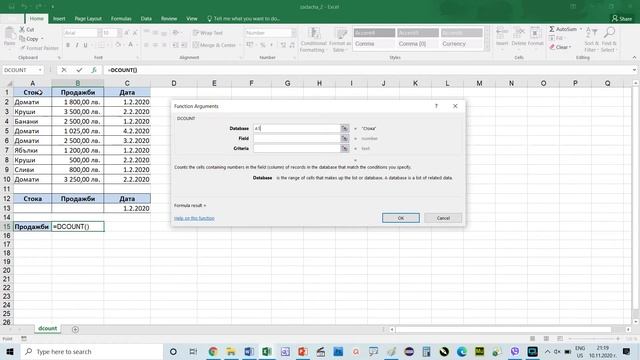Click the Share button
Screen dimensions: 640x360
622,18
